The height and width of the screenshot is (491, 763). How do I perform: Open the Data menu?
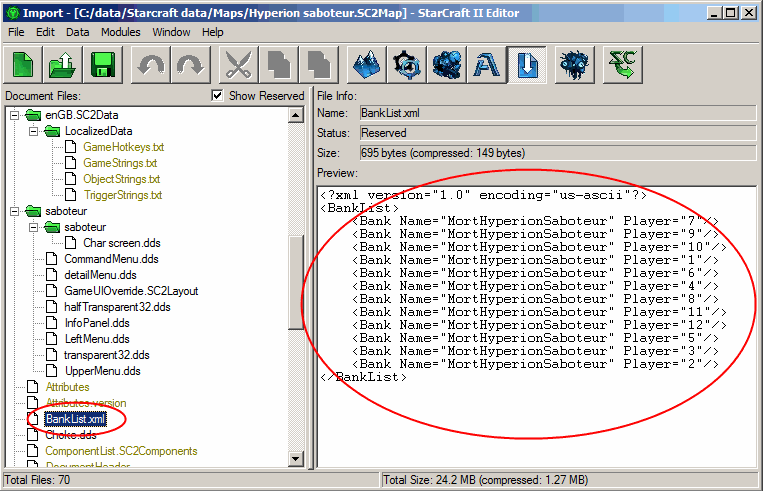coord(77,32)
